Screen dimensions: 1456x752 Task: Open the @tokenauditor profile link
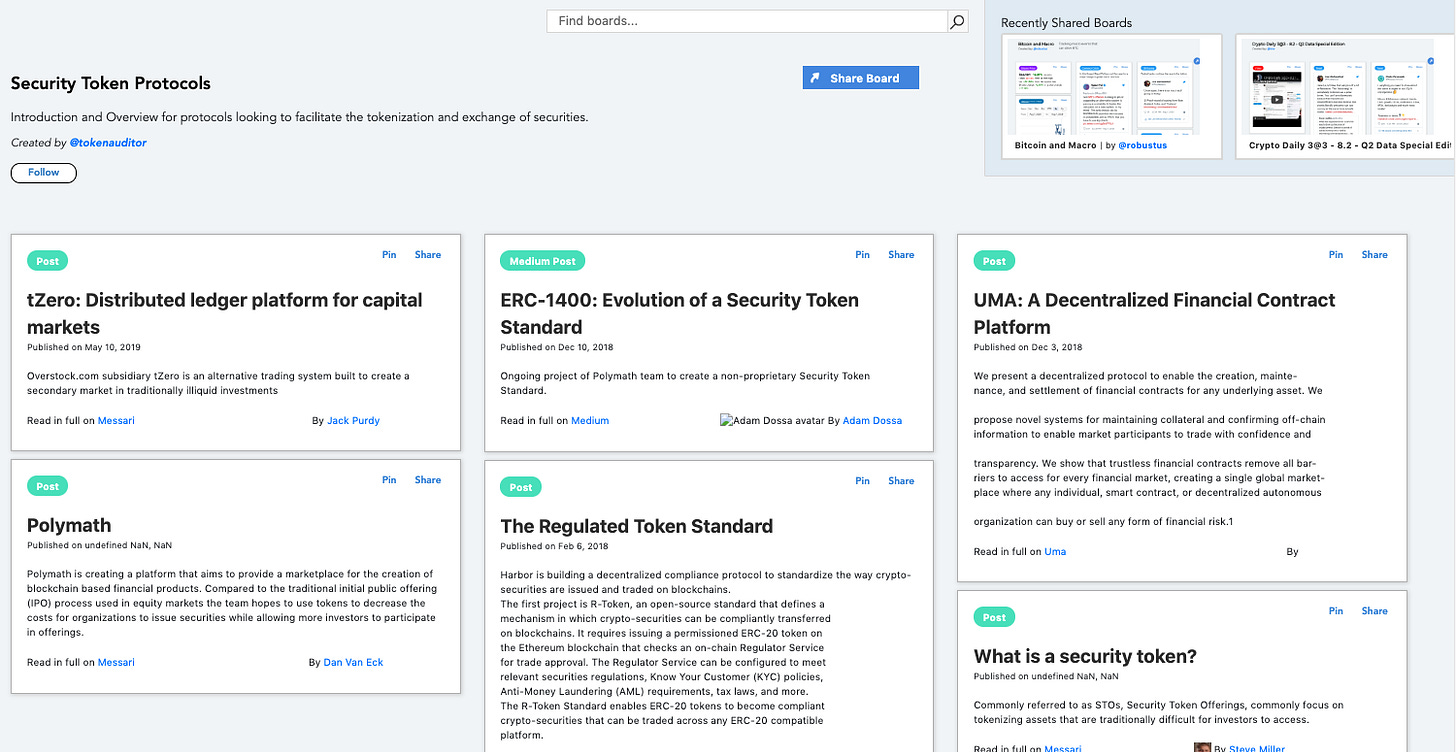click(108, 143)
